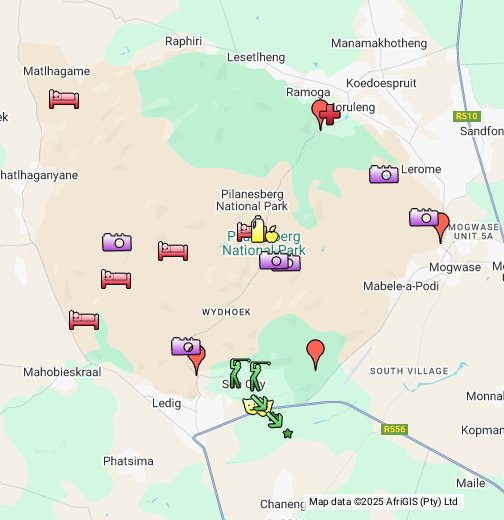Click the bed icon west of Pilanesberg label
Screen dimensions: 504x520
[173, 251]
